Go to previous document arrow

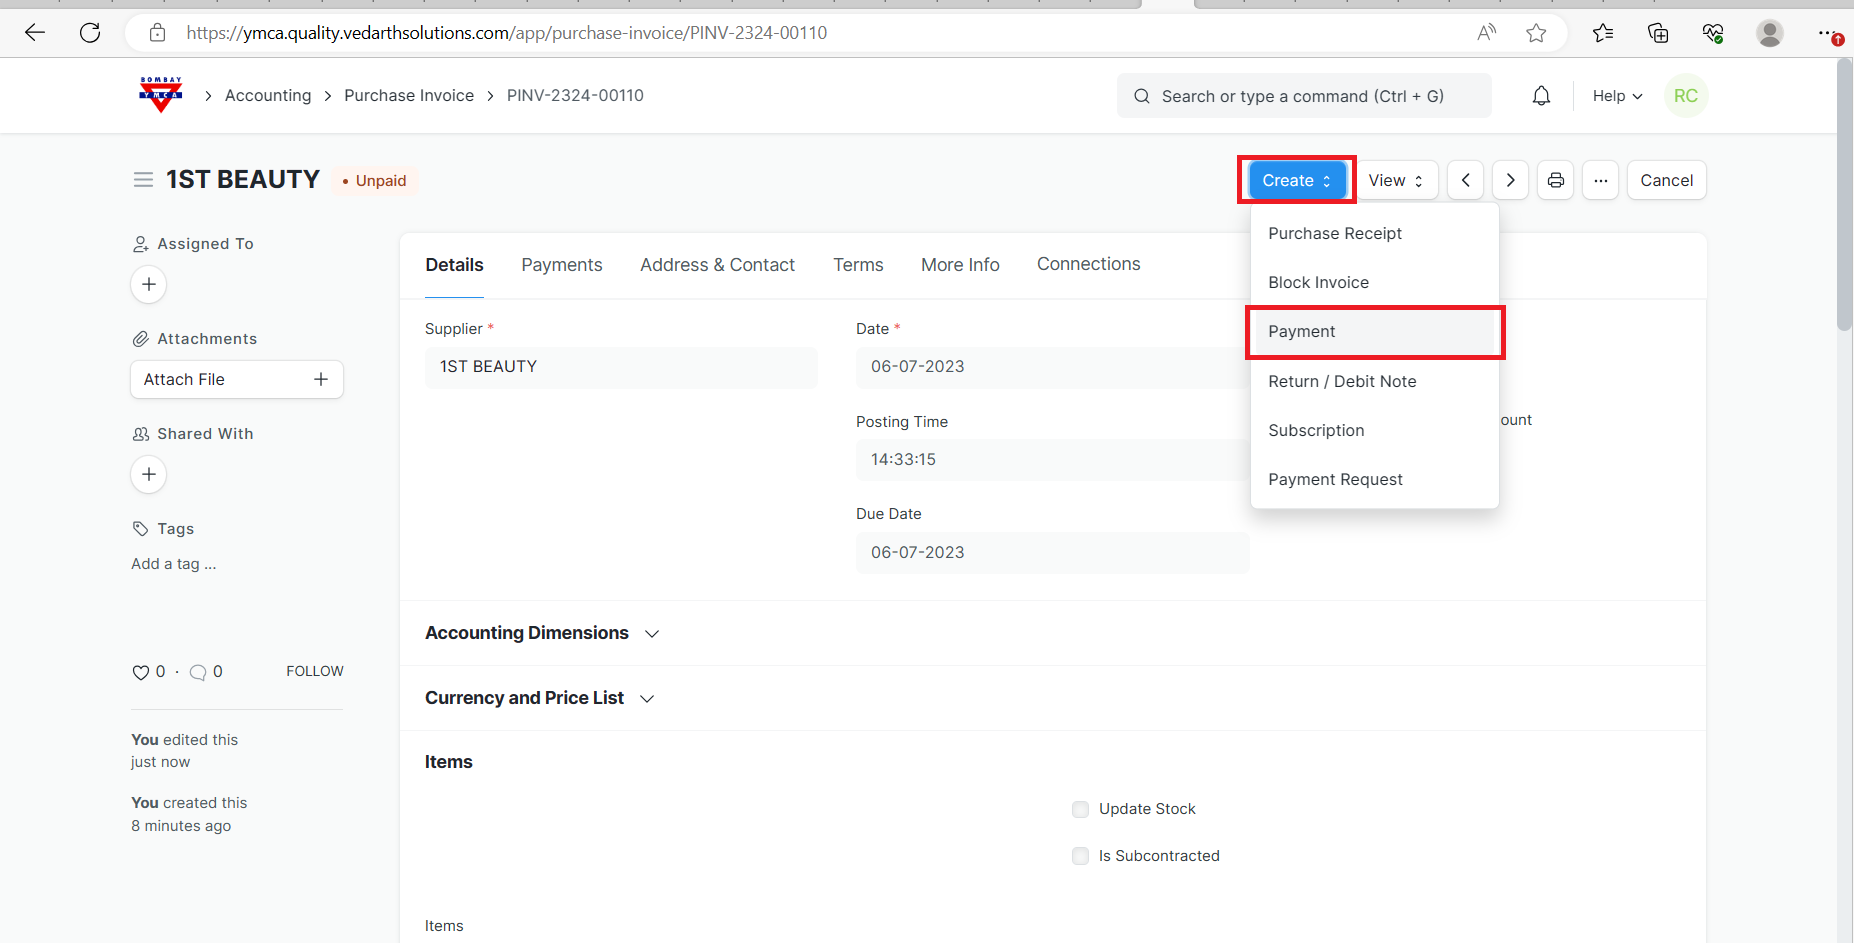pos(1465,180)
